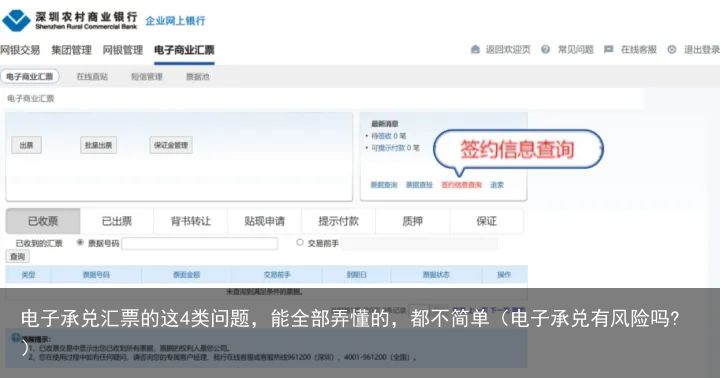Click the 已收到的汇票 label
The width and height of the screenshot is (720, 378).
[x=39, y=243]
